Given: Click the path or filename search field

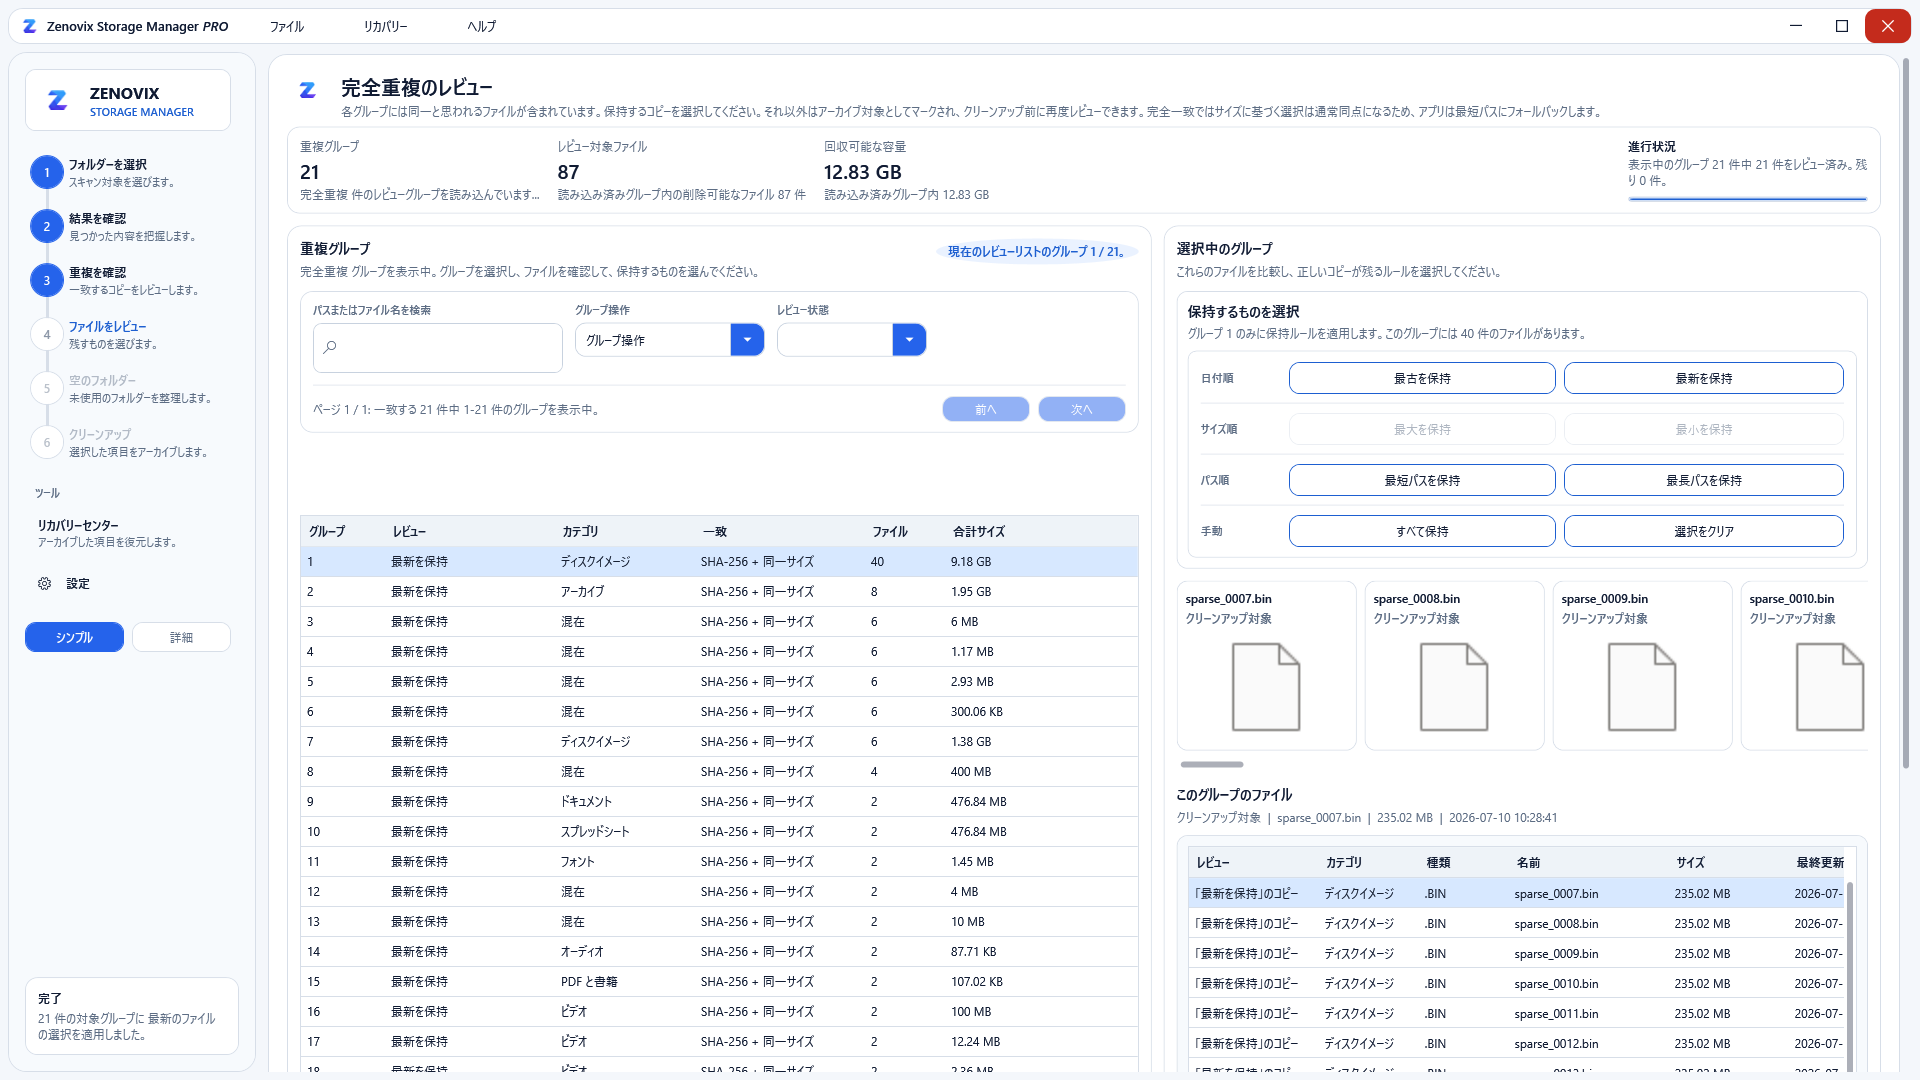Looking at the screenshot, I should 438,348.
